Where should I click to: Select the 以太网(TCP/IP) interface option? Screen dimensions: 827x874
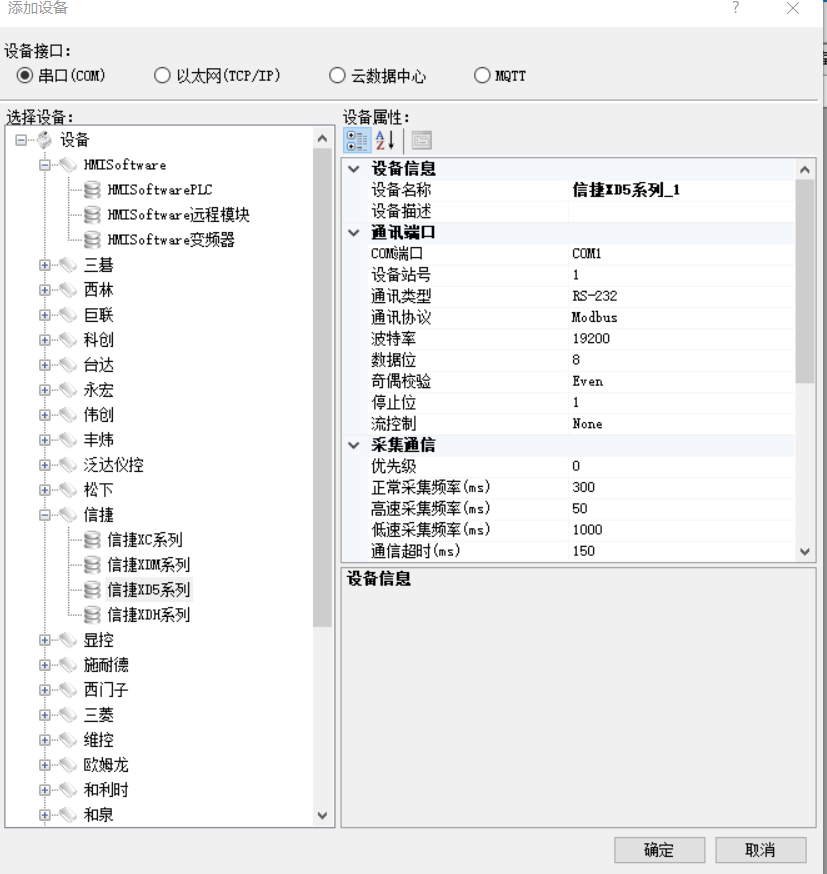coord(162,76)
